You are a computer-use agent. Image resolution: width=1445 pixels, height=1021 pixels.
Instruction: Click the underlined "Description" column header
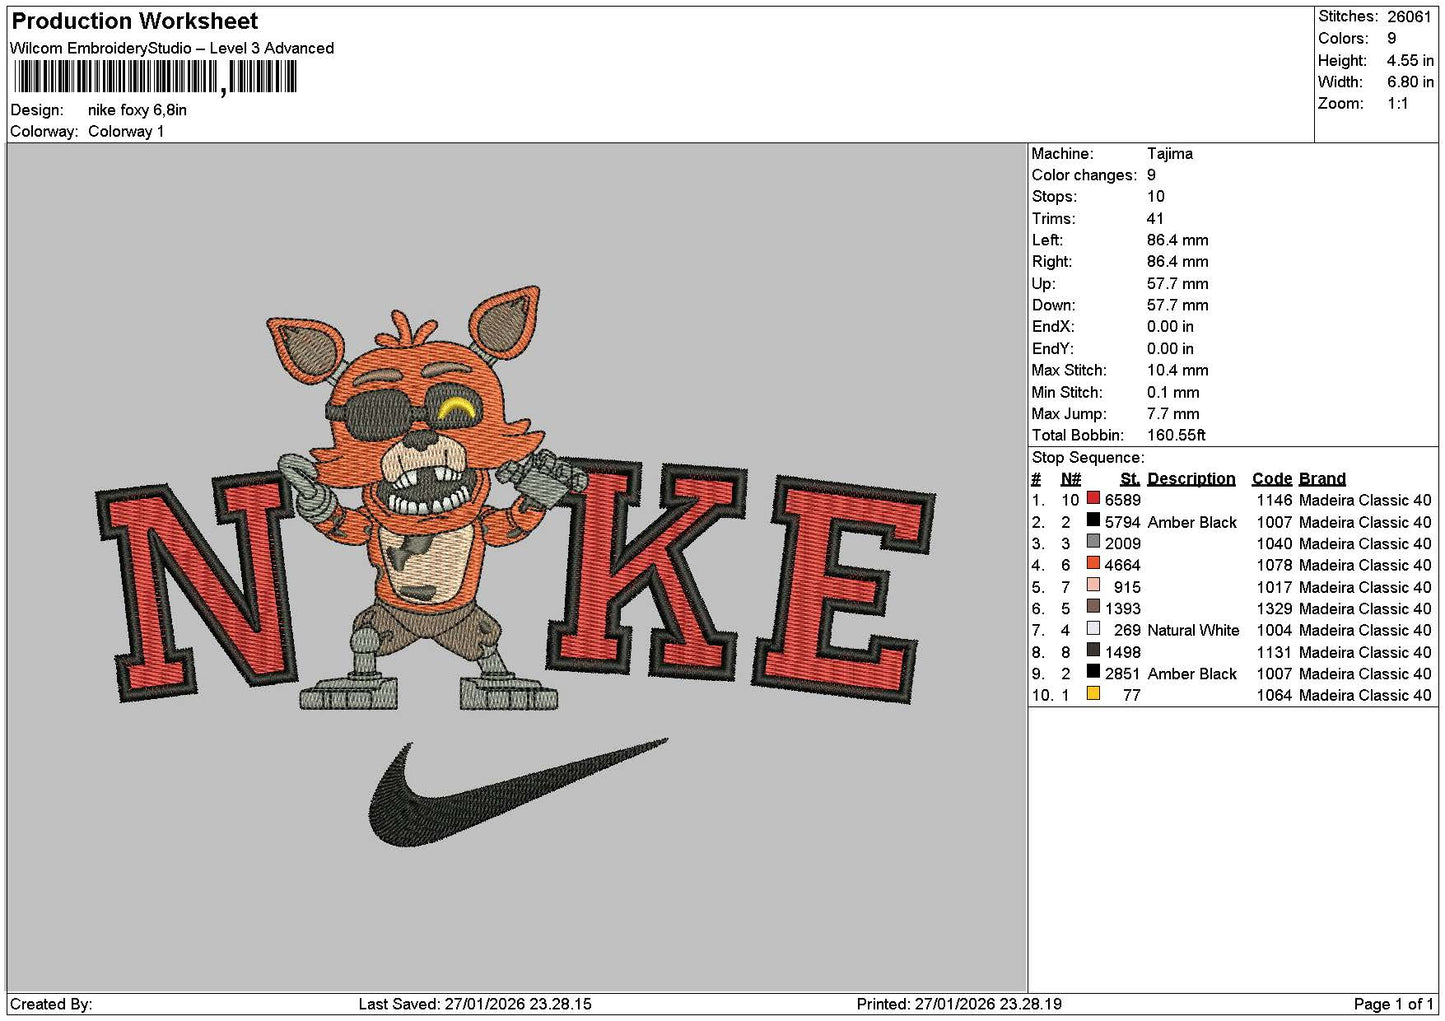[1191, 478]
